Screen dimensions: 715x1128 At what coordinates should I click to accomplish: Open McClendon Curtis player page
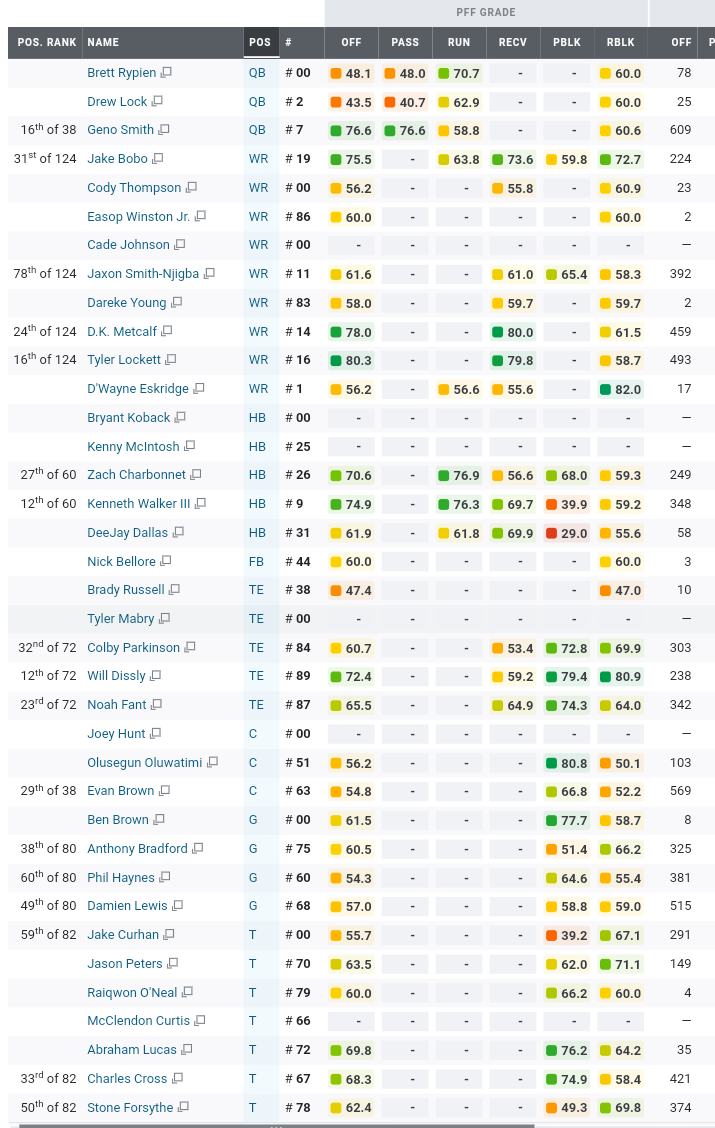[139, 1021]
